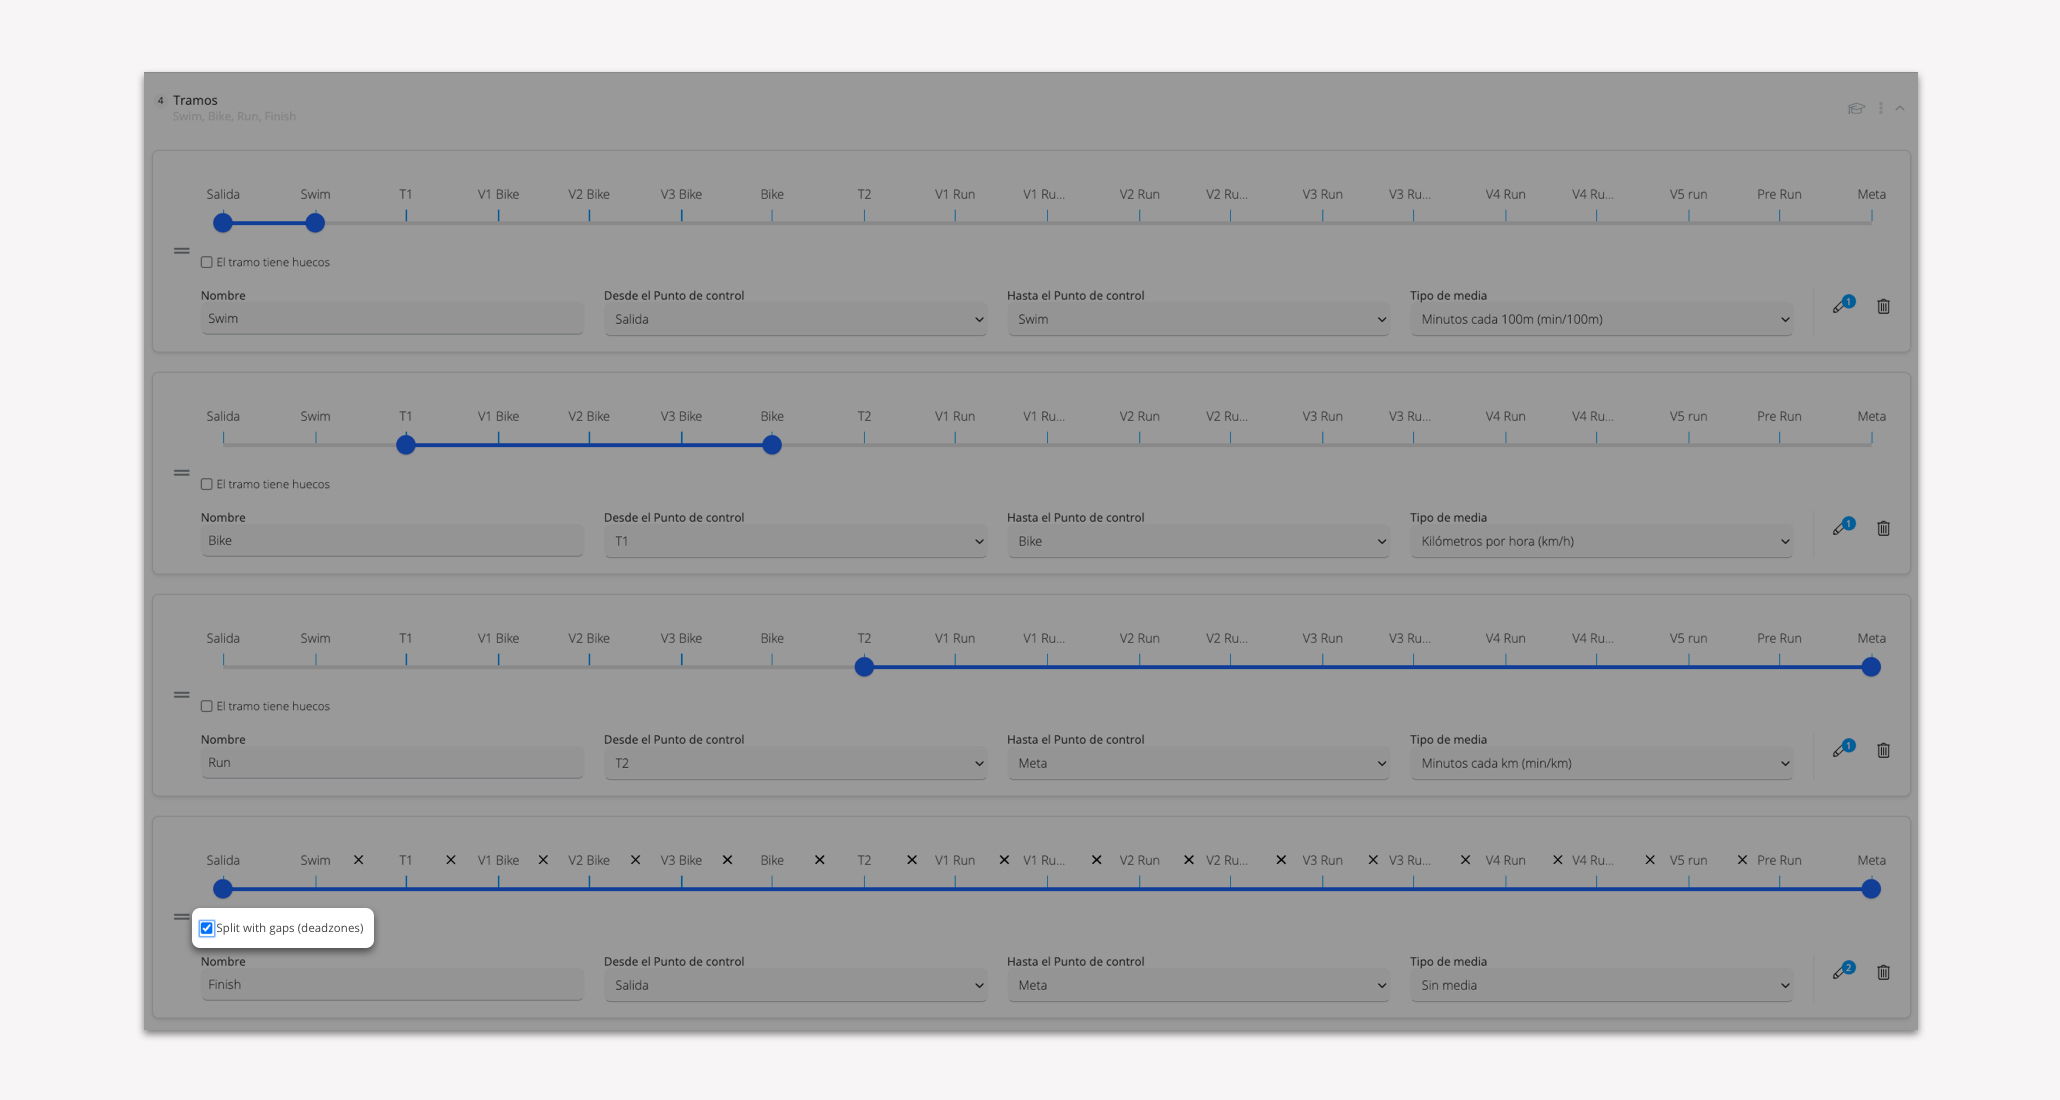Grab the reorder handle of the Swim split
Screen dimensions: 2060x1100
point(181,251)
